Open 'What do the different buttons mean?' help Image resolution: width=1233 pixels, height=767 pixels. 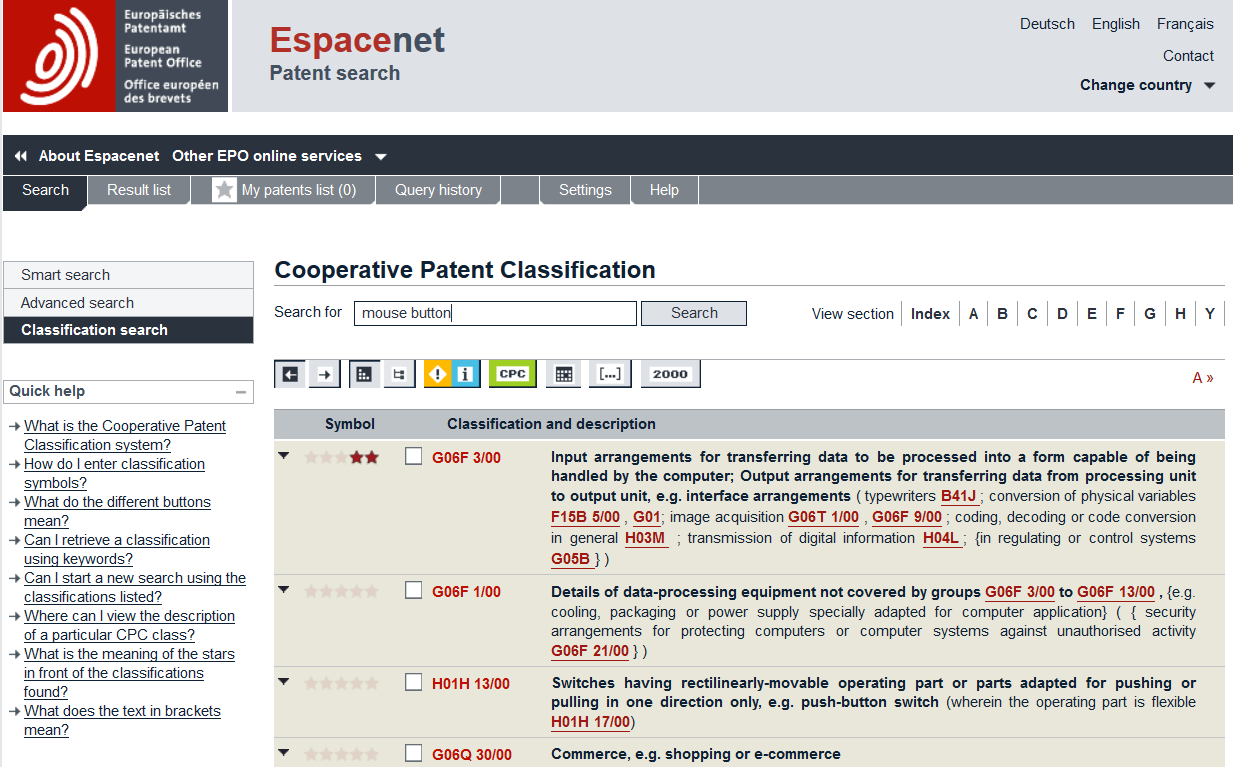pyautogui.click(x=117, y=511)
